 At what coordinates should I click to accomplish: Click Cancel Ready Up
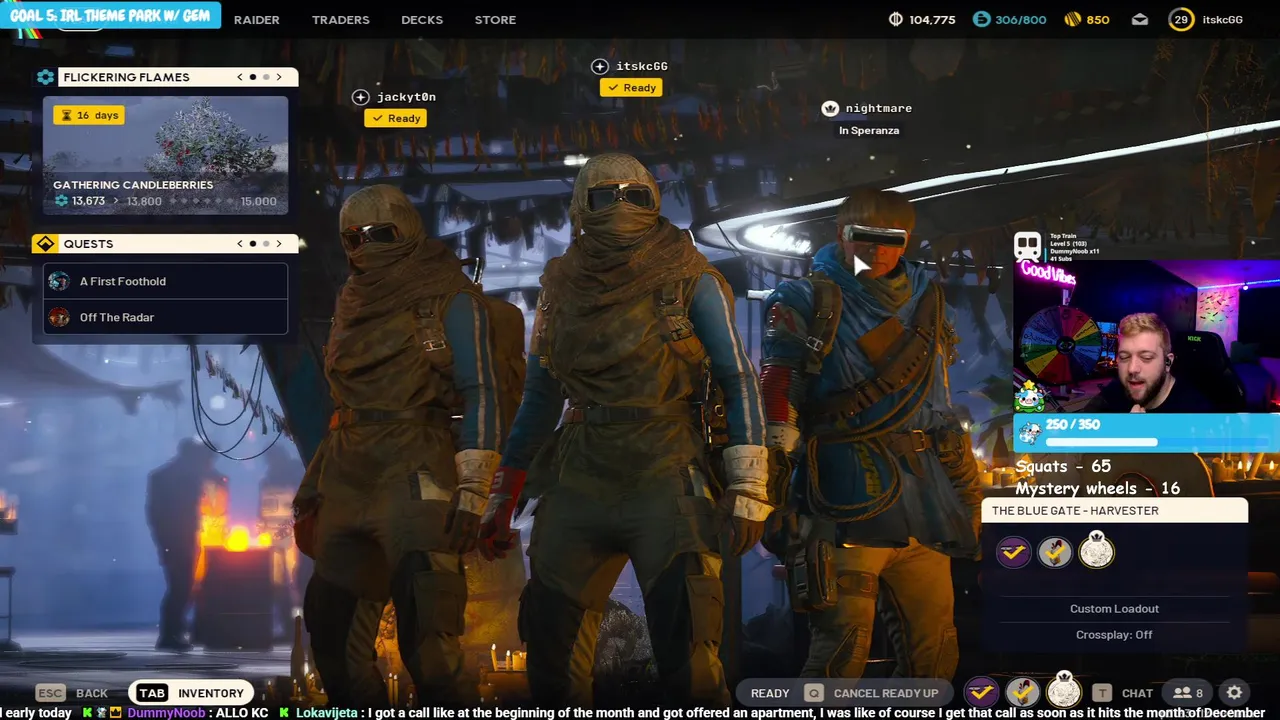click(x=872, y=692)
